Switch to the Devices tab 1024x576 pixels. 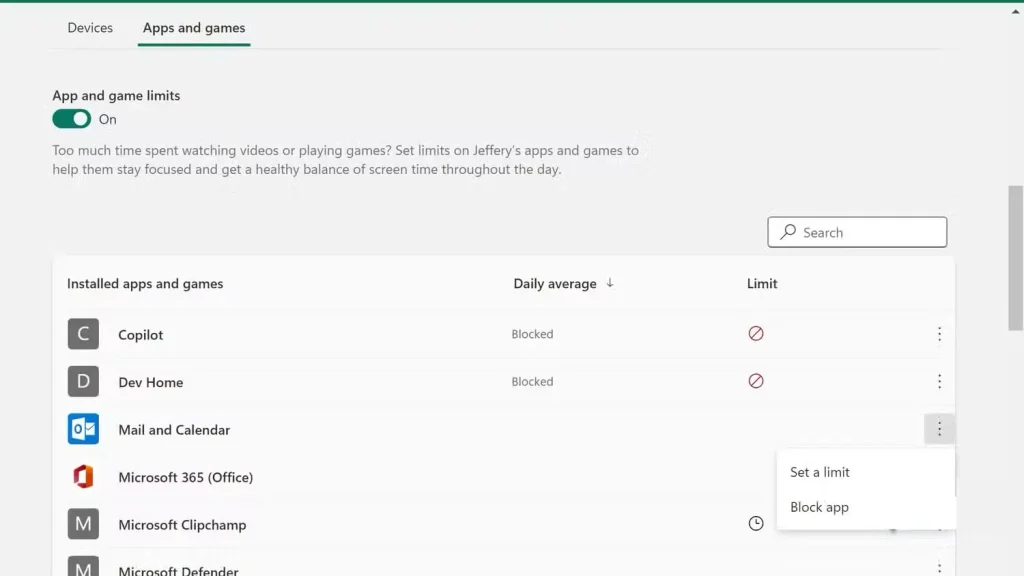click(x=90, y=28)
